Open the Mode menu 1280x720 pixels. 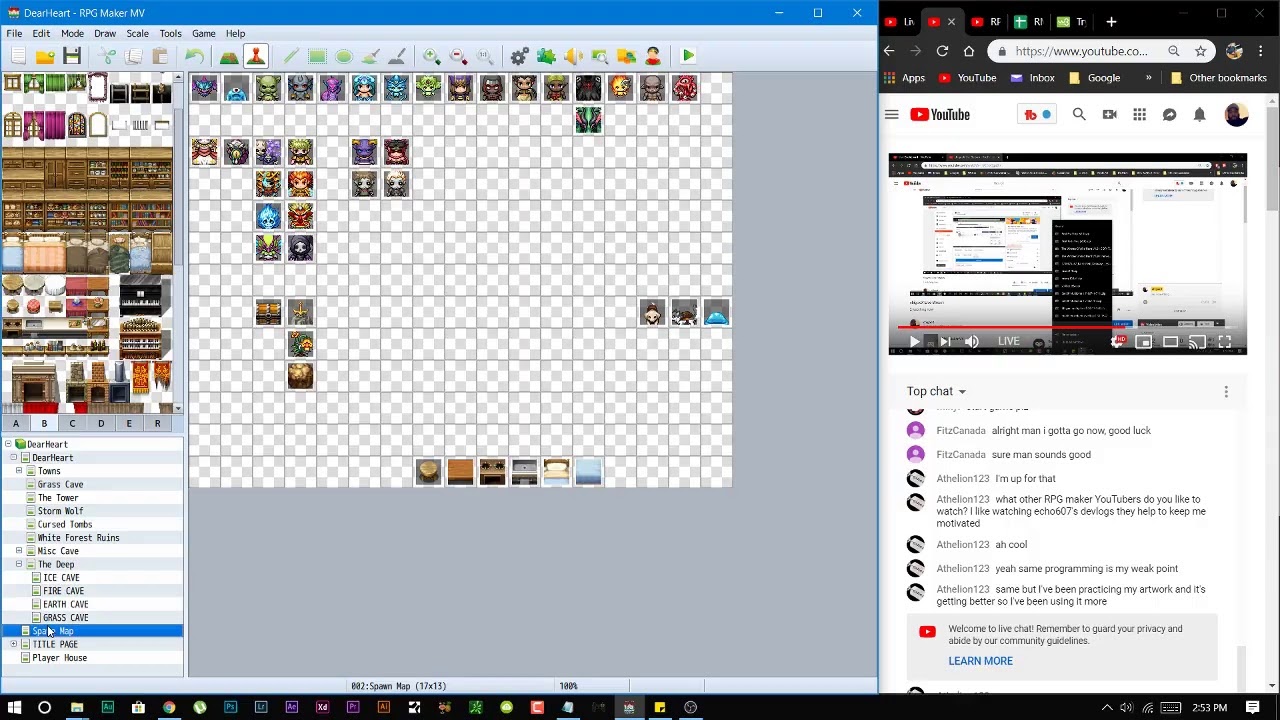72,33
